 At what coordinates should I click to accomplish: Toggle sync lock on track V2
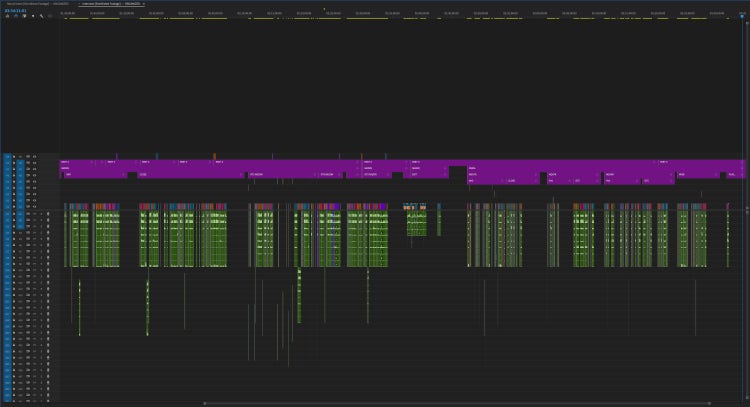point(28,200)
